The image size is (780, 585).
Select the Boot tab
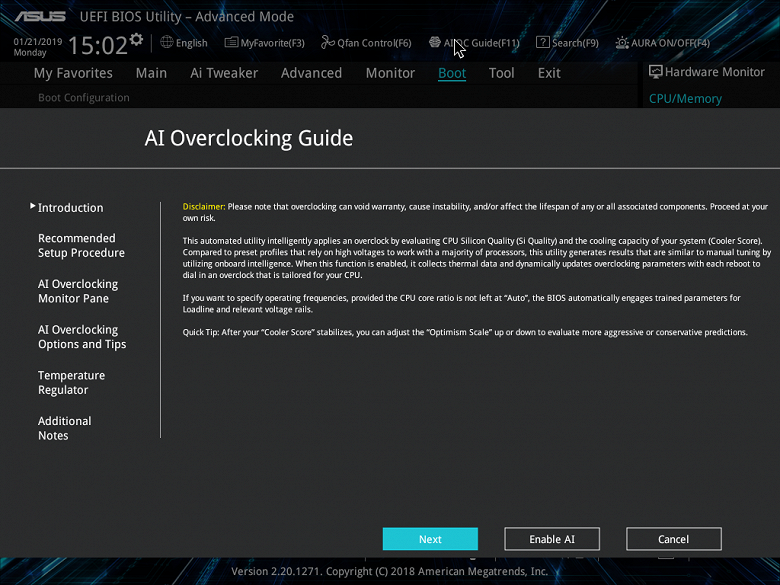click(x=452, y=73)
